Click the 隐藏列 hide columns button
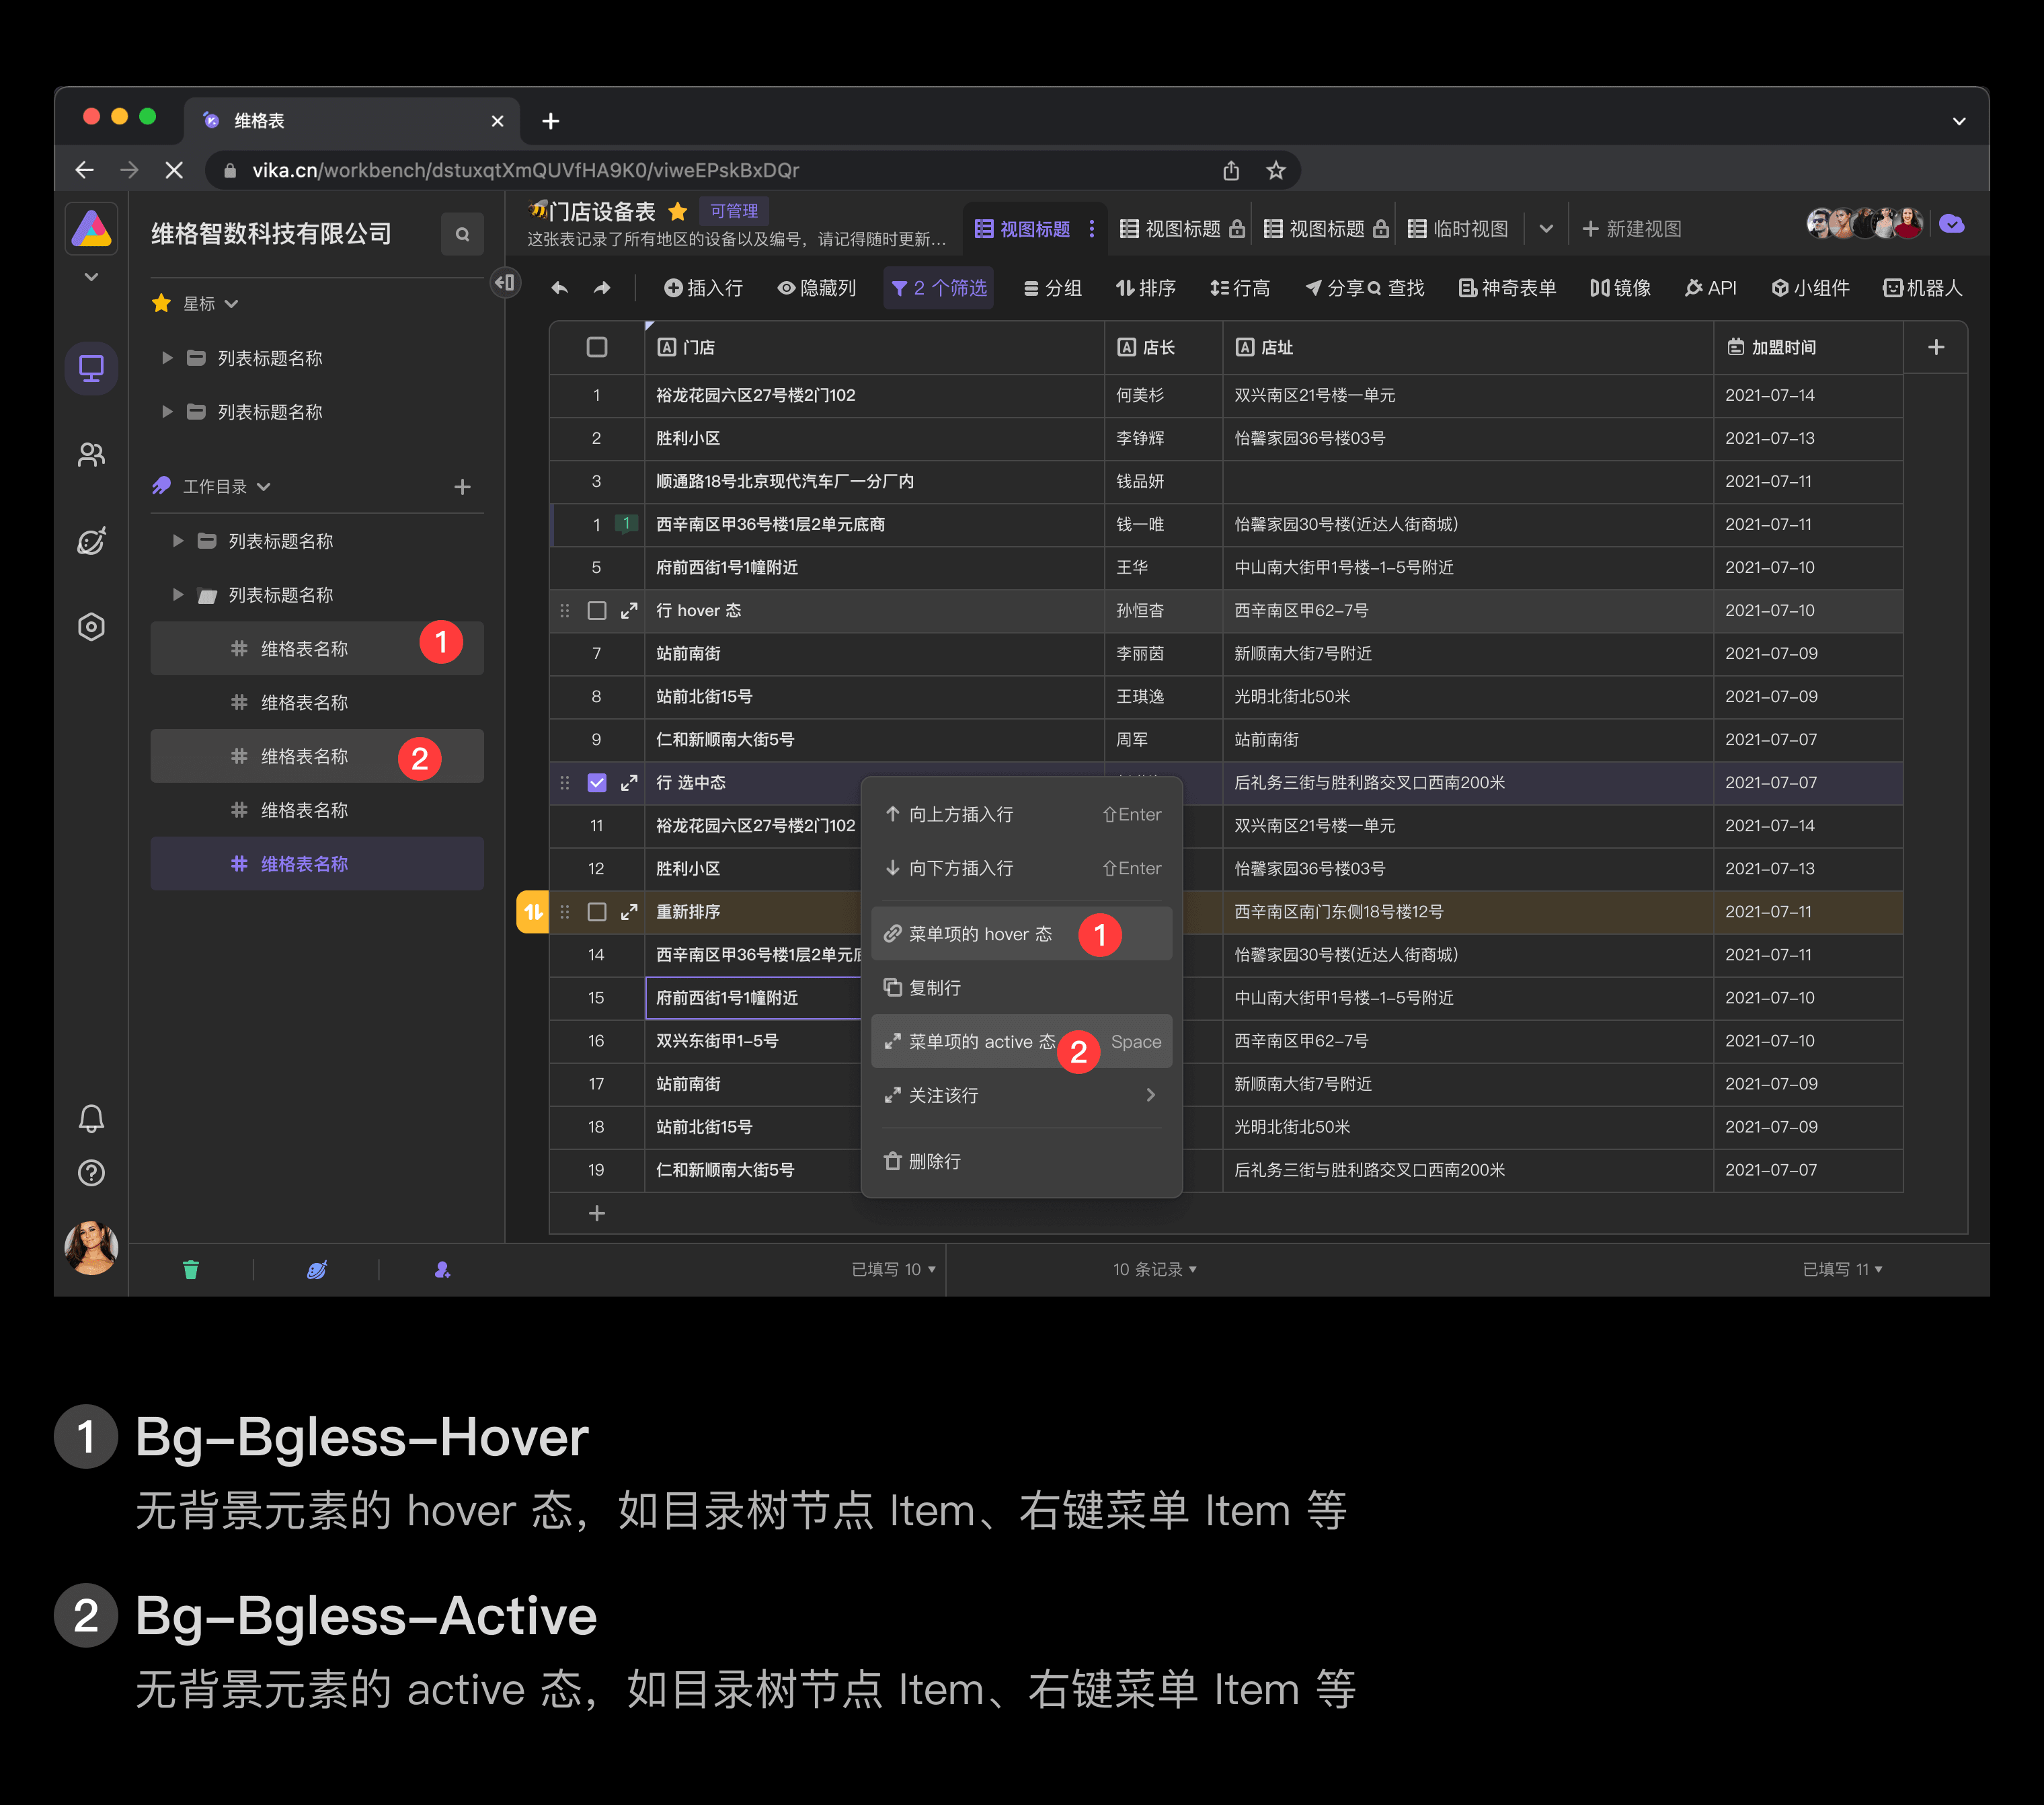 point(817,288)
